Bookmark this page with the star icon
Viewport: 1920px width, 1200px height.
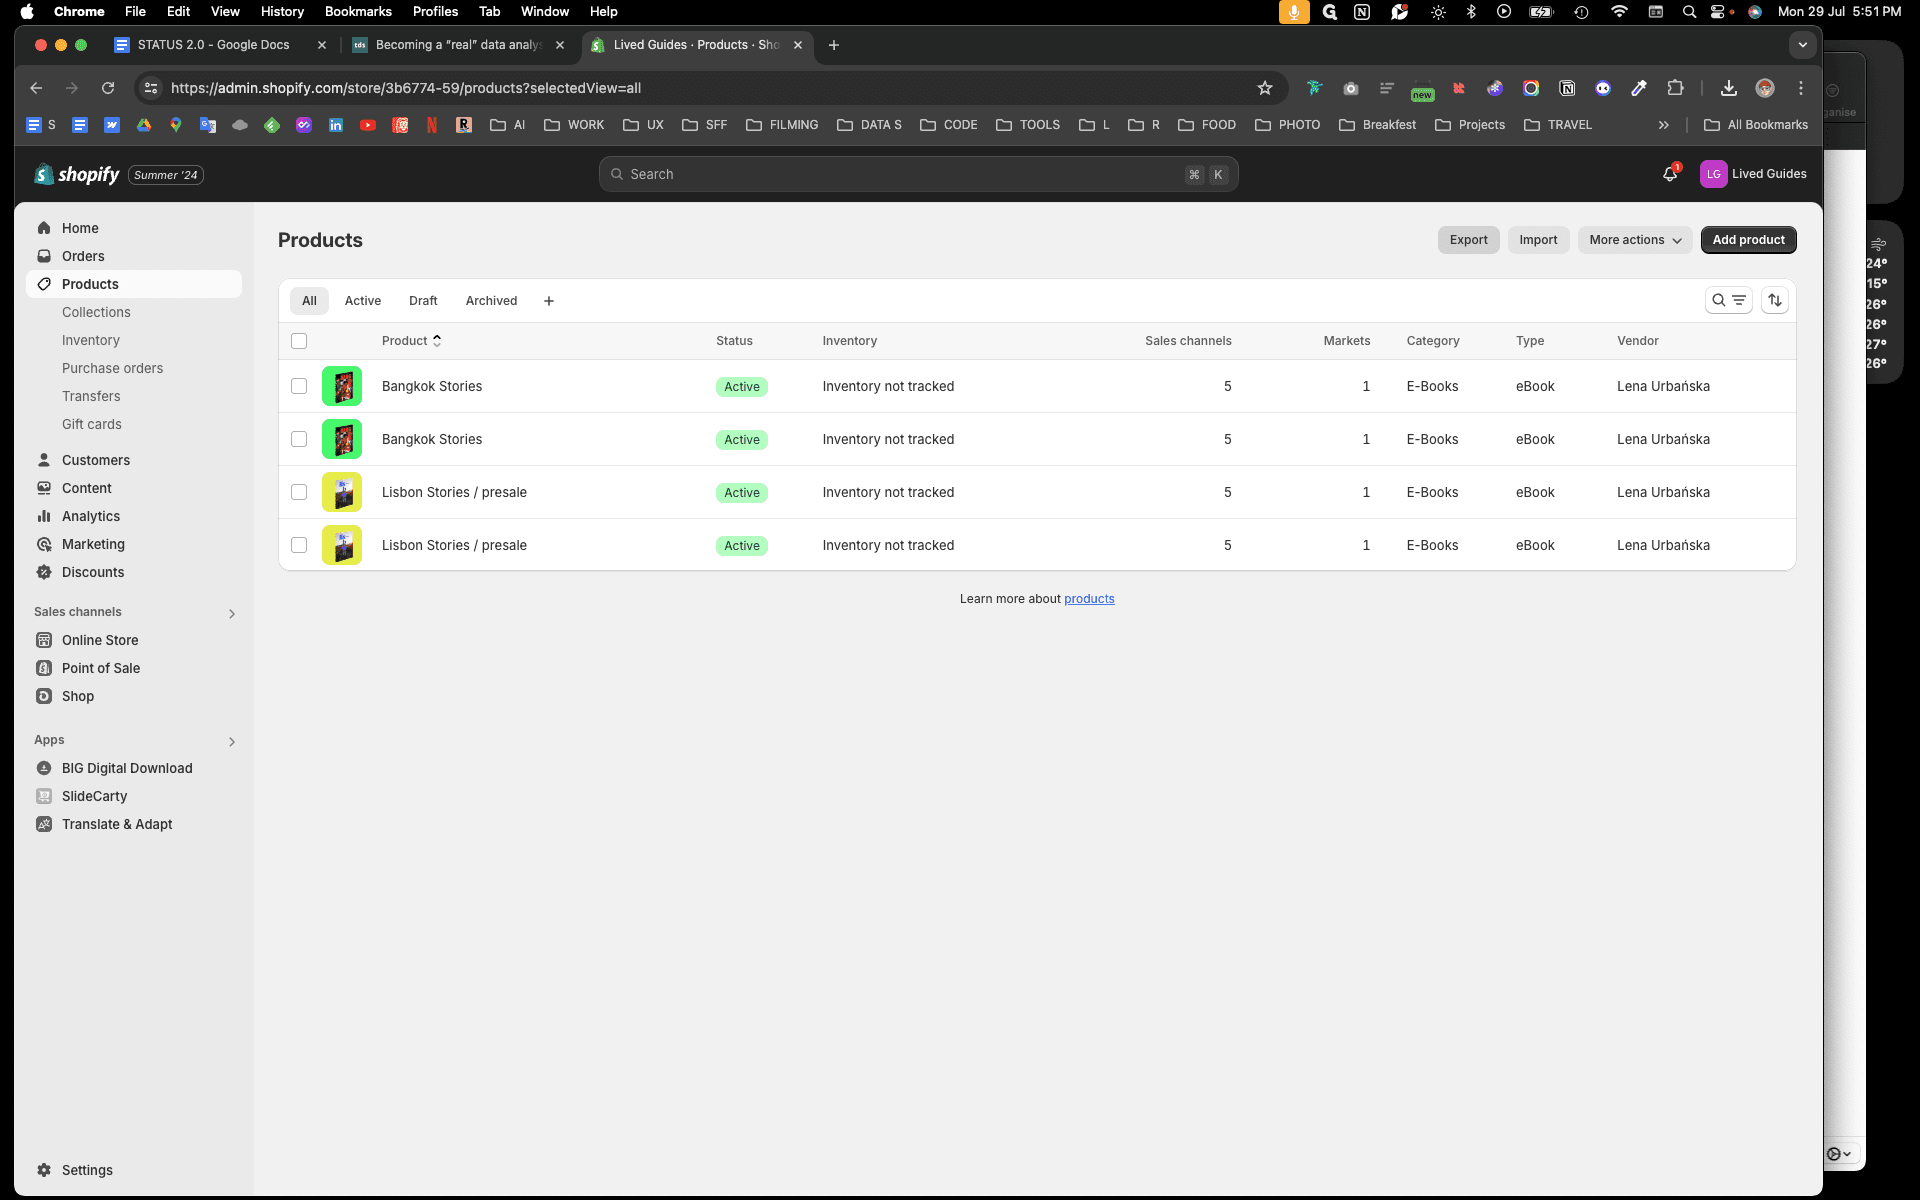1265,88
